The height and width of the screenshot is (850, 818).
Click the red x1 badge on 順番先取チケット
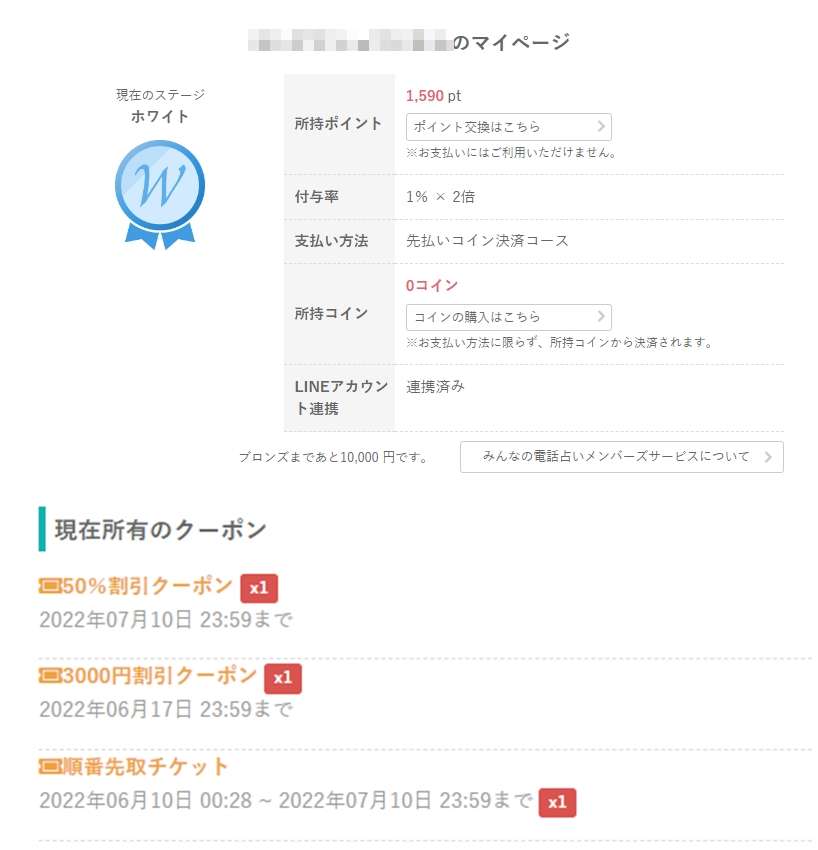point(558,802)
